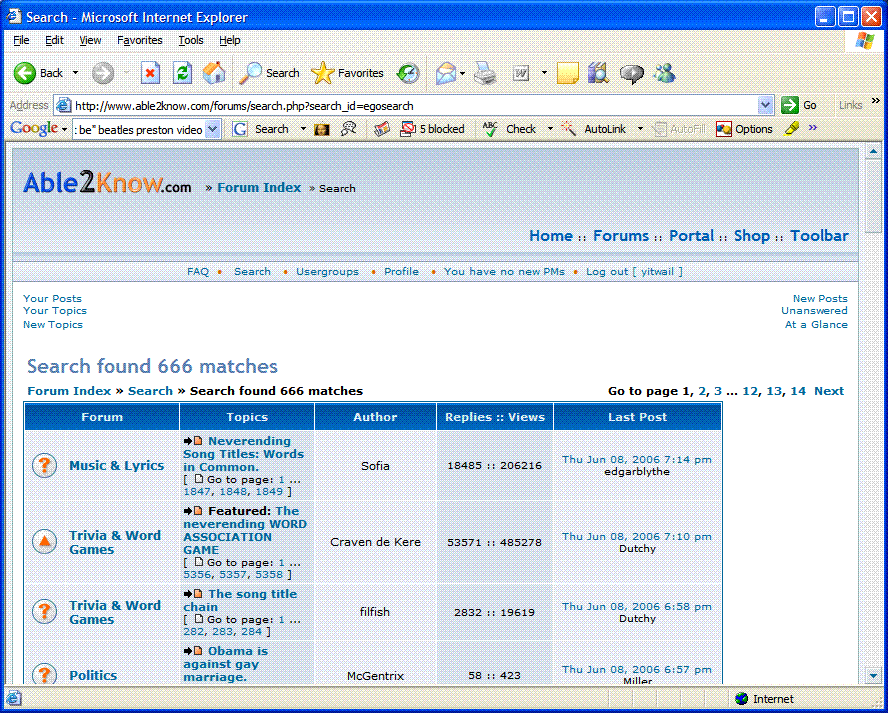
Task: Open the Tools menu
Action: [x=191, y=40]
